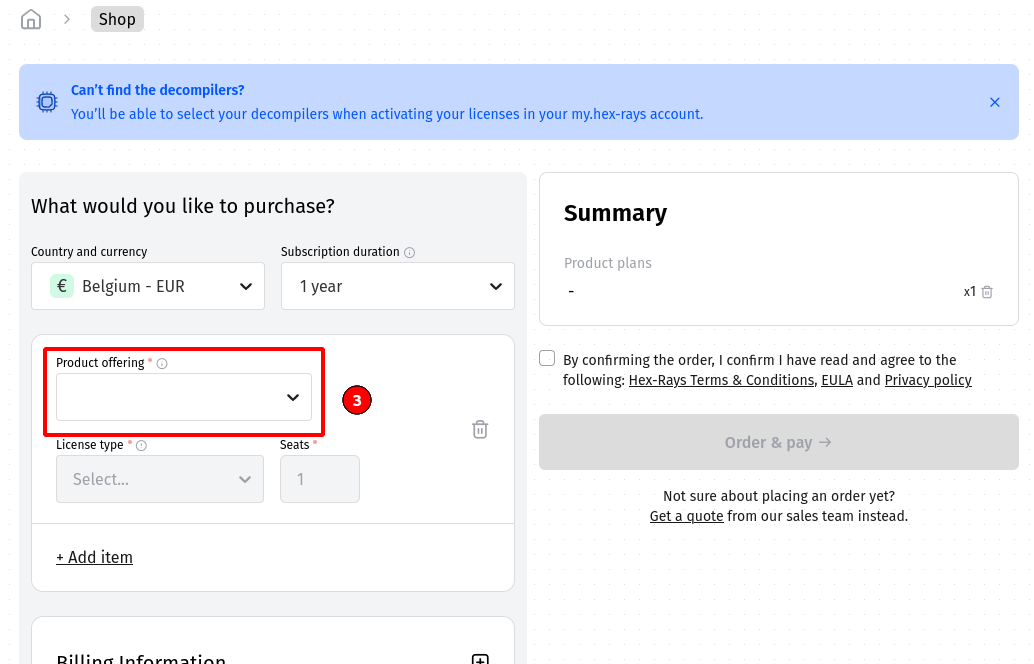Open the Product offering dropdown
This screenshot has width=1034, height=664.
[184, 397]
